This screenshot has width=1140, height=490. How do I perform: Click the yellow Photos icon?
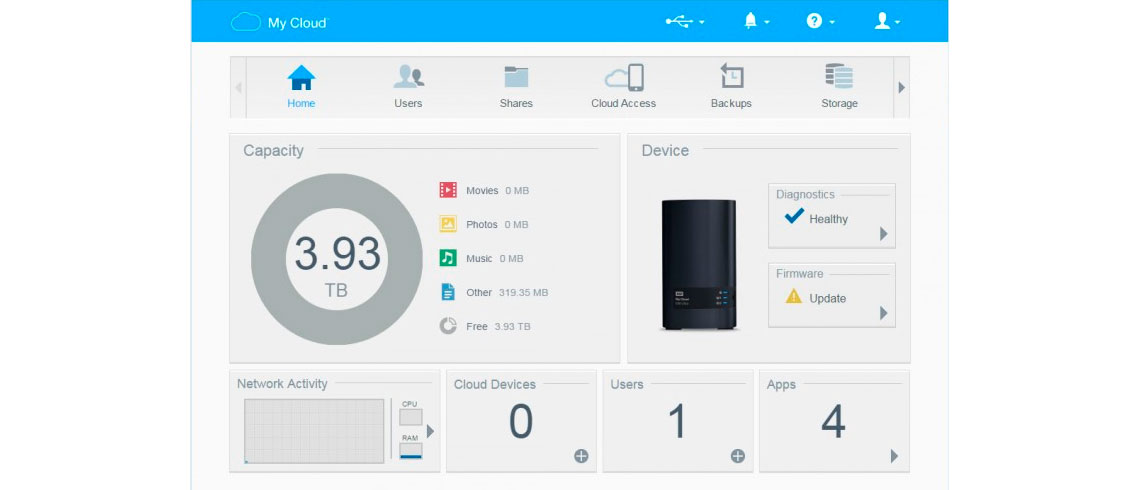448,224
